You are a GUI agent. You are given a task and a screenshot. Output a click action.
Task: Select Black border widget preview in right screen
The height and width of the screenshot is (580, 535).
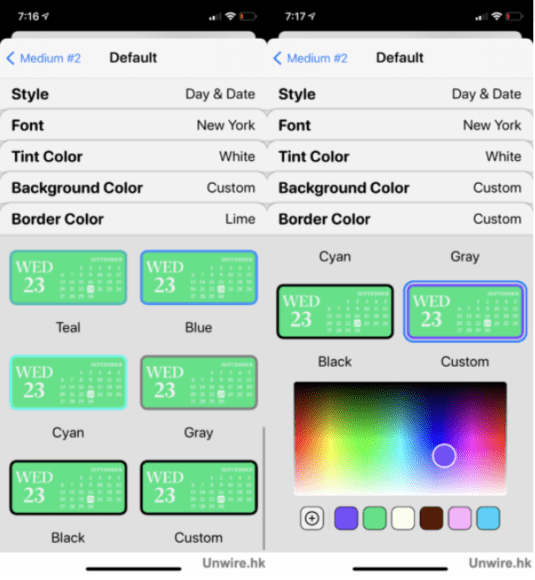[x=335, y=311]
